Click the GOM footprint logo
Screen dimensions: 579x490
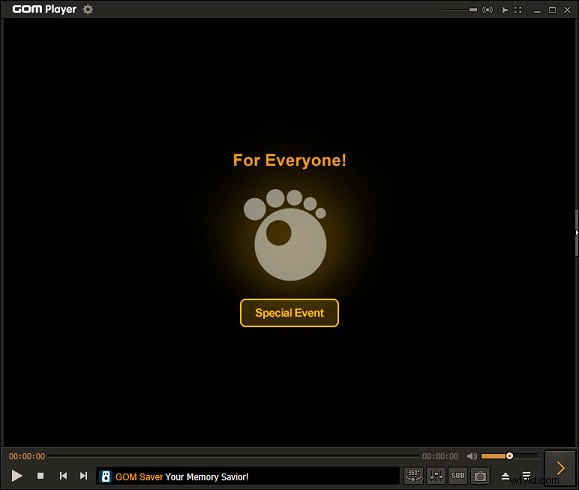click(285, 235)
